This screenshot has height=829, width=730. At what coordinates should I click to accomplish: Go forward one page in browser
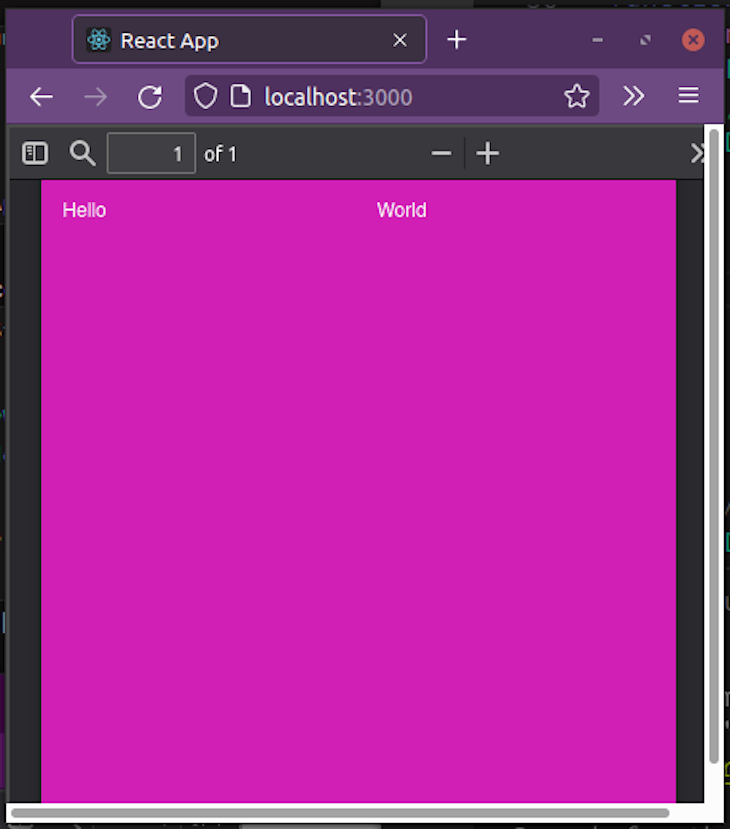point(96,97)
